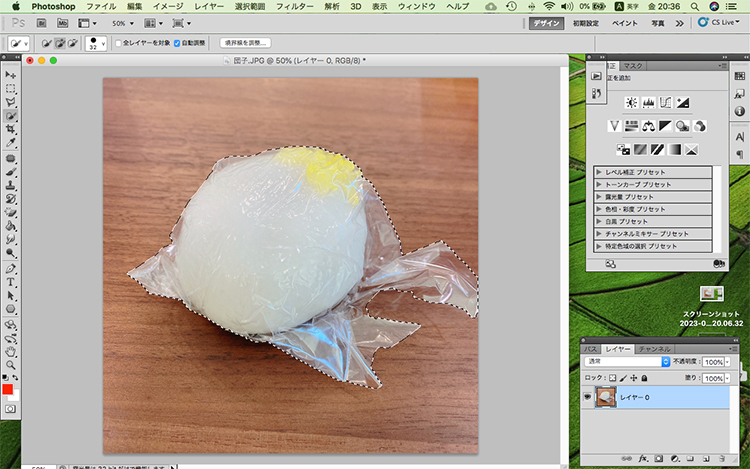Image resolution: width=750 pixels, height=469 pixels.
Task: Click the 境界線を調整... button
Action: (245, 43)
